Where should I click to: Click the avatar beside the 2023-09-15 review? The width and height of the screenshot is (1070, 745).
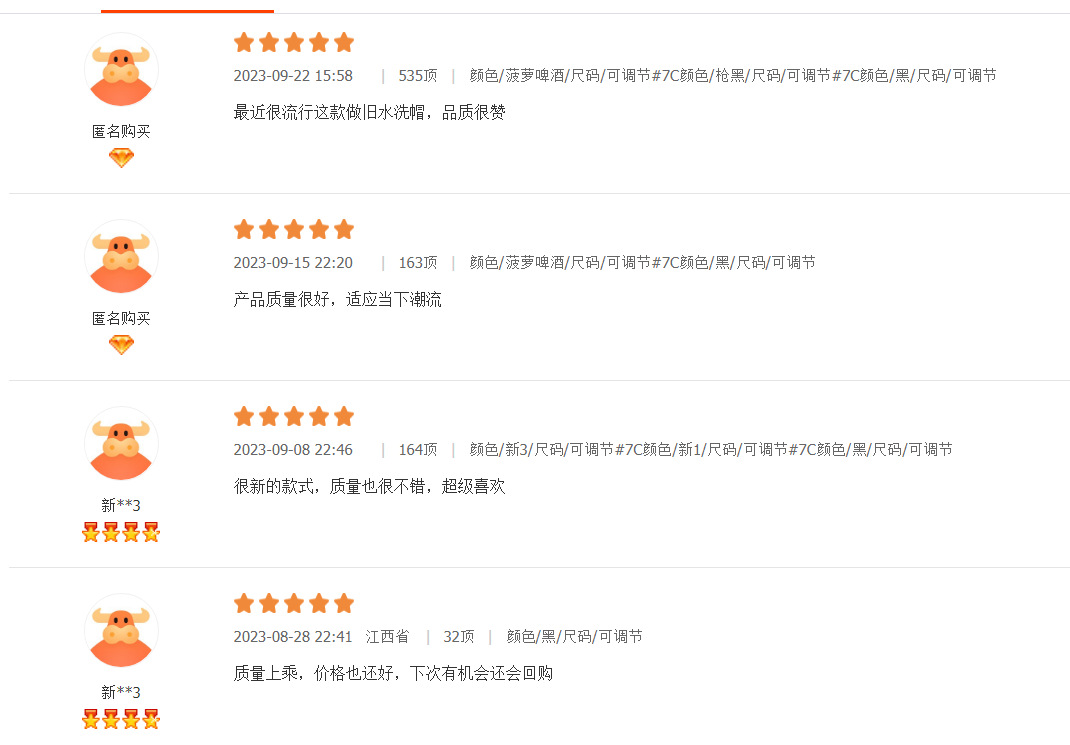[121, 256]
